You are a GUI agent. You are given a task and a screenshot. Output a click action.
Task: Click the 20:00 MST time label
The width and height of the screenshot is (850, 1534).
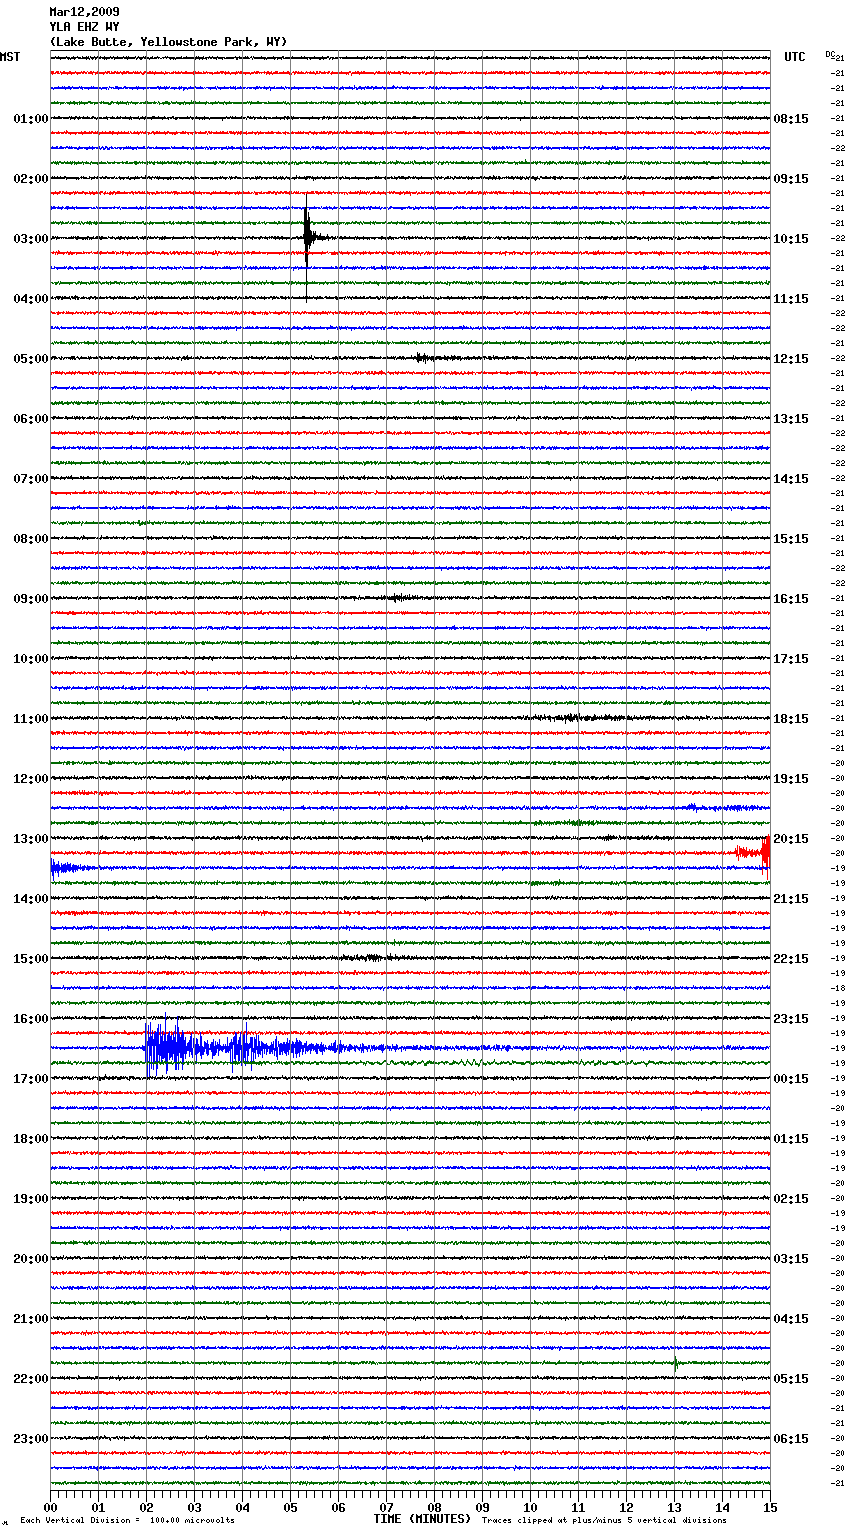[30, 1259]
